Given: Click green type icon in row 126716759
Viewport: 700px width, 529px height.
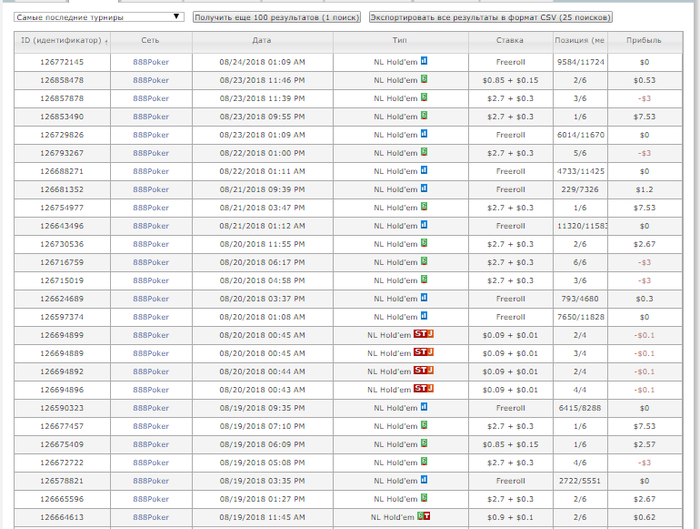Looking at the screenshot, I should pyautogui.click(x=424, y=261).
